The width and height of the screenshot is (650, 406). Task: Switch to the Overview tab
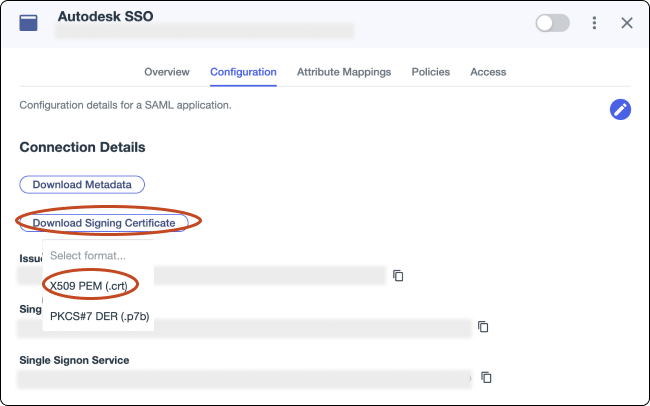click(167, 72)
